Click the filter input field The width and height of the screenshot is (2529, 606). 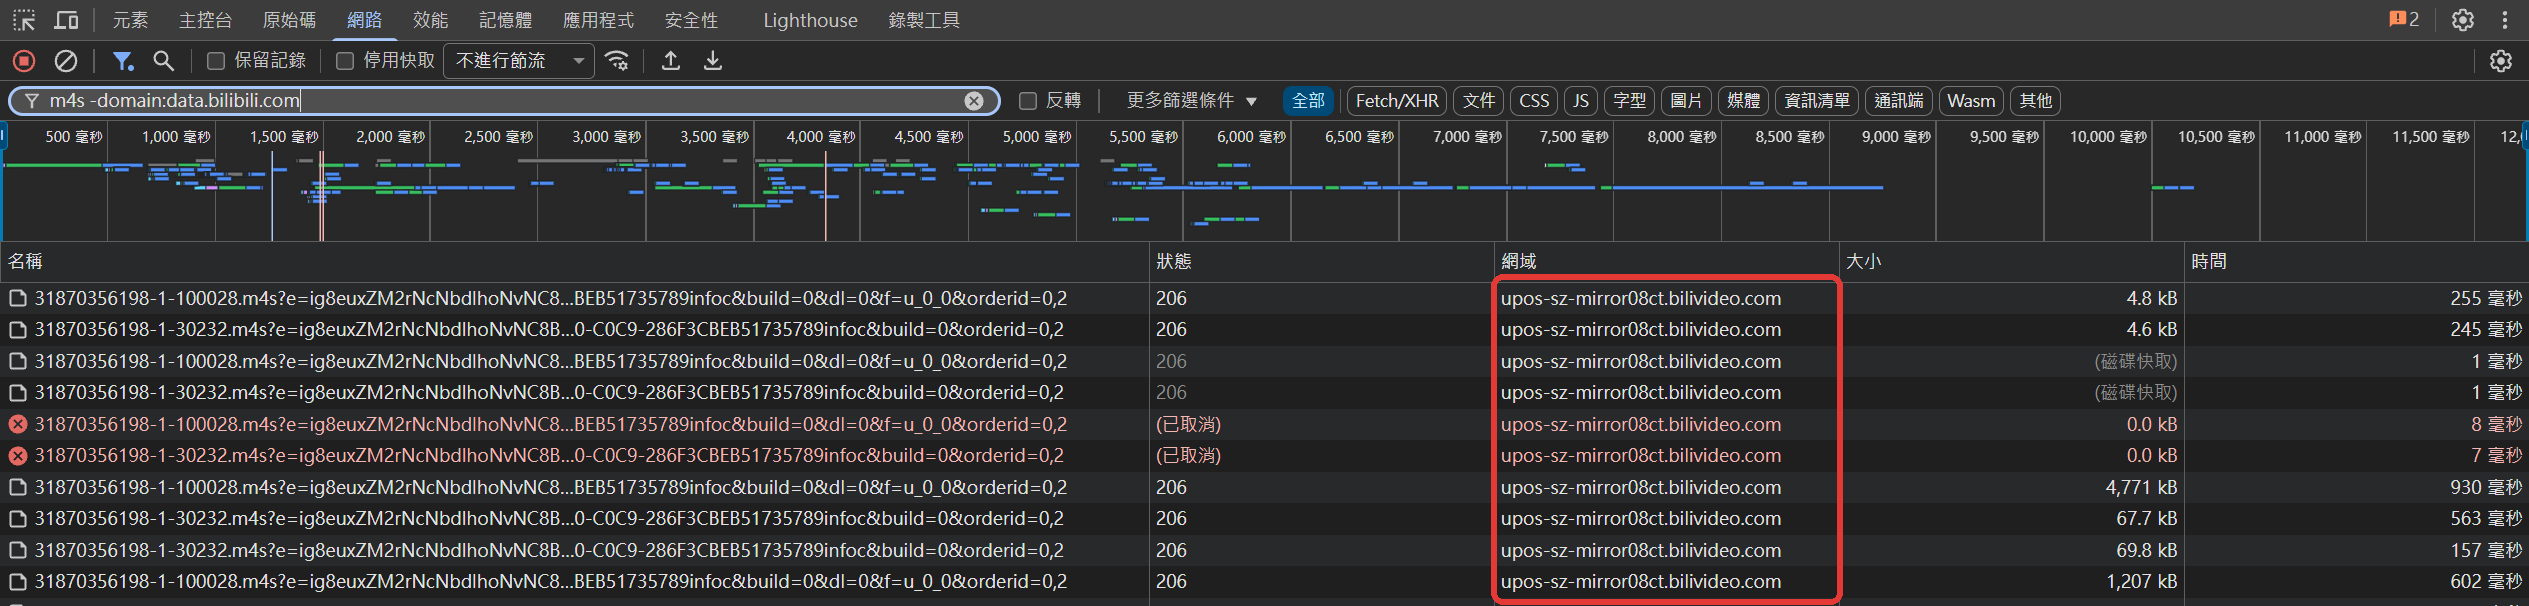point(505,101)
